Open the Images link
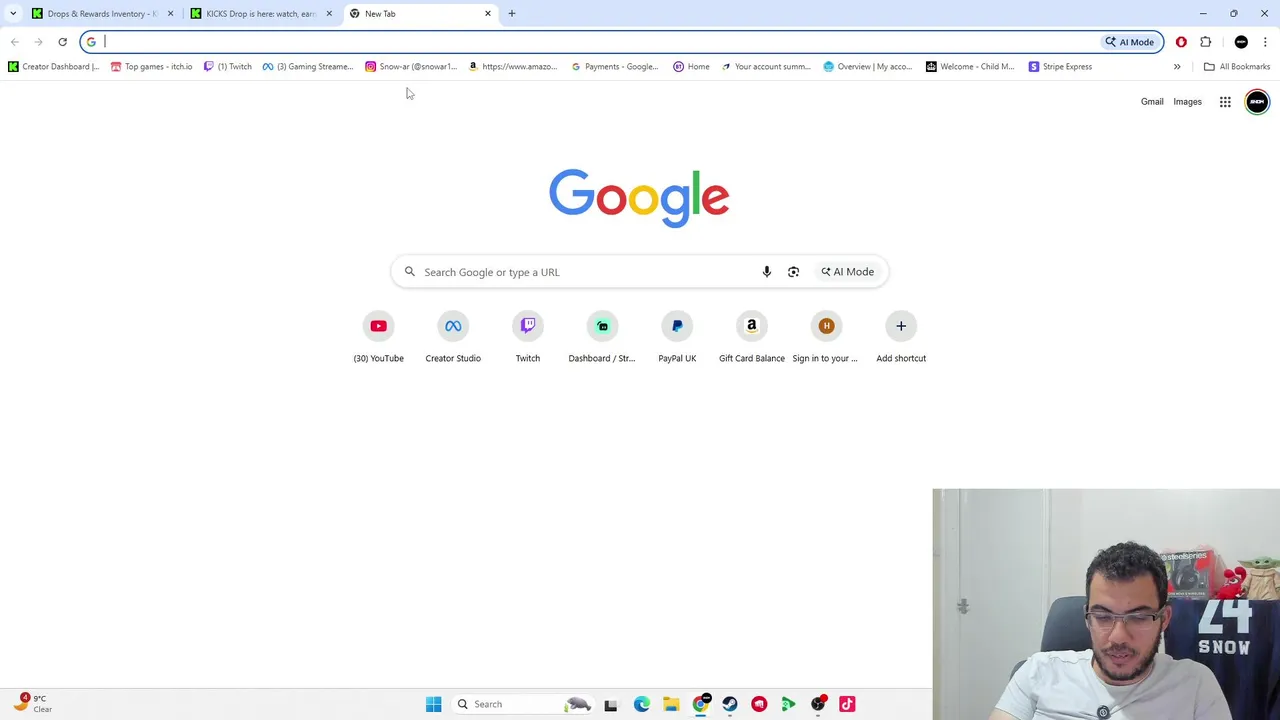The height and width of the screenshot is (720, 1280). pos(1187,102)
